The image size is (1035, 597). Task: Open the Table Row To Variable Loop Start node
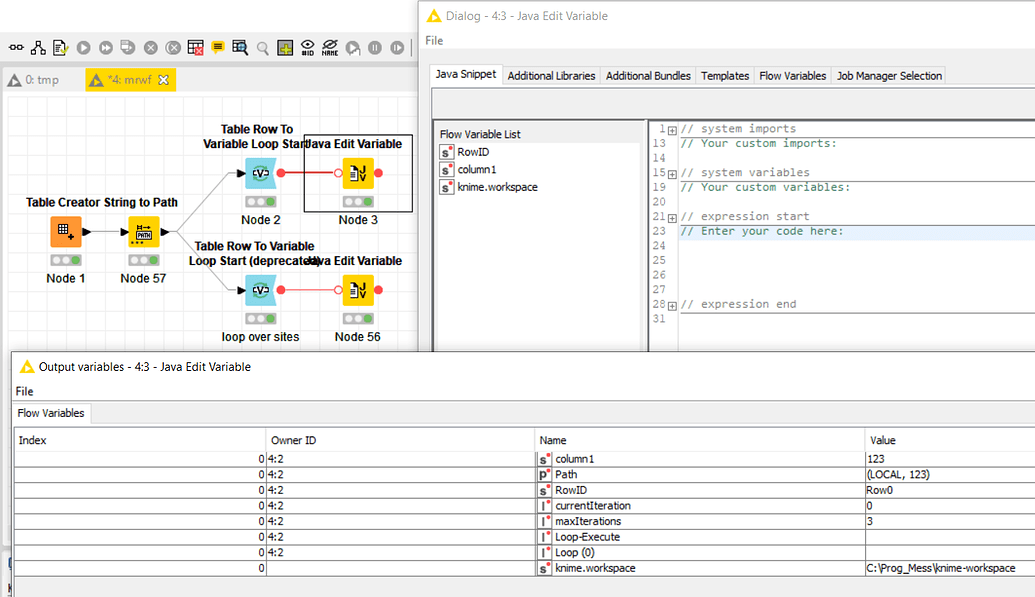pos(262,172)
